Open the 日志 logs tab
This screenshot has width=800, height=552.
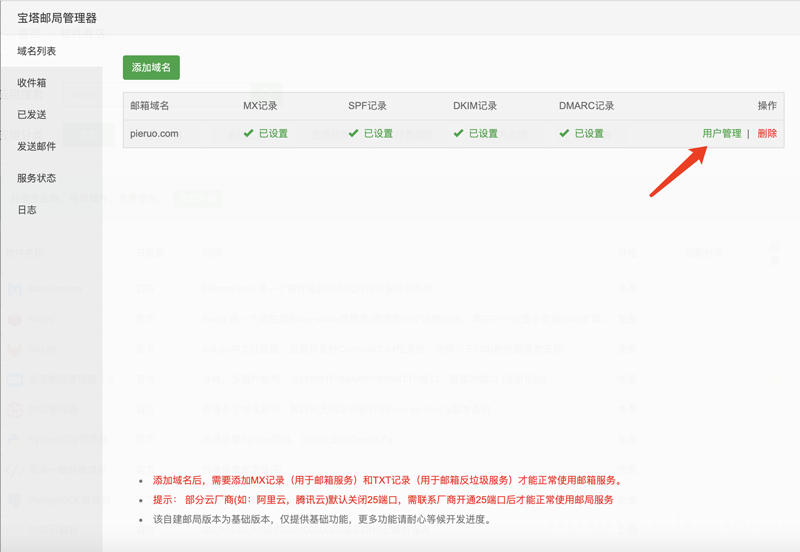click(x=27, y=210)
